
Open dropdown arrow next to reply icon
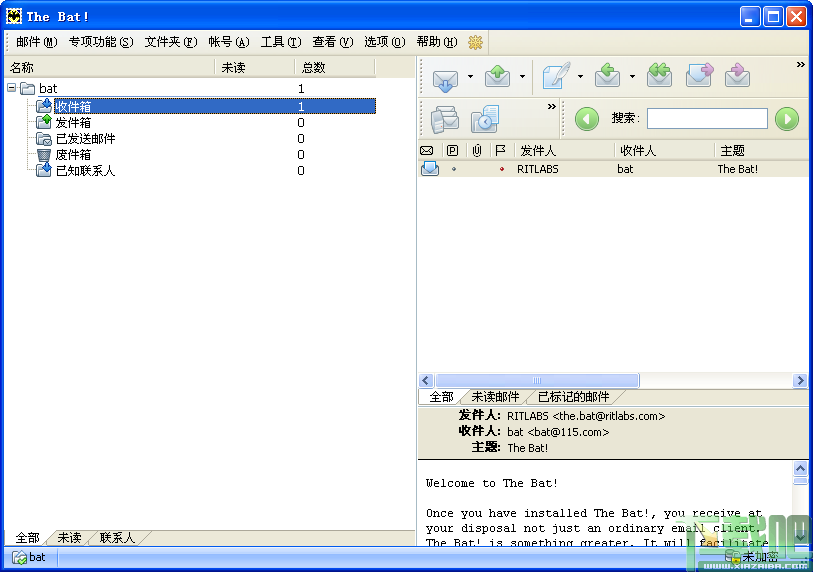[x=632, y=76]
